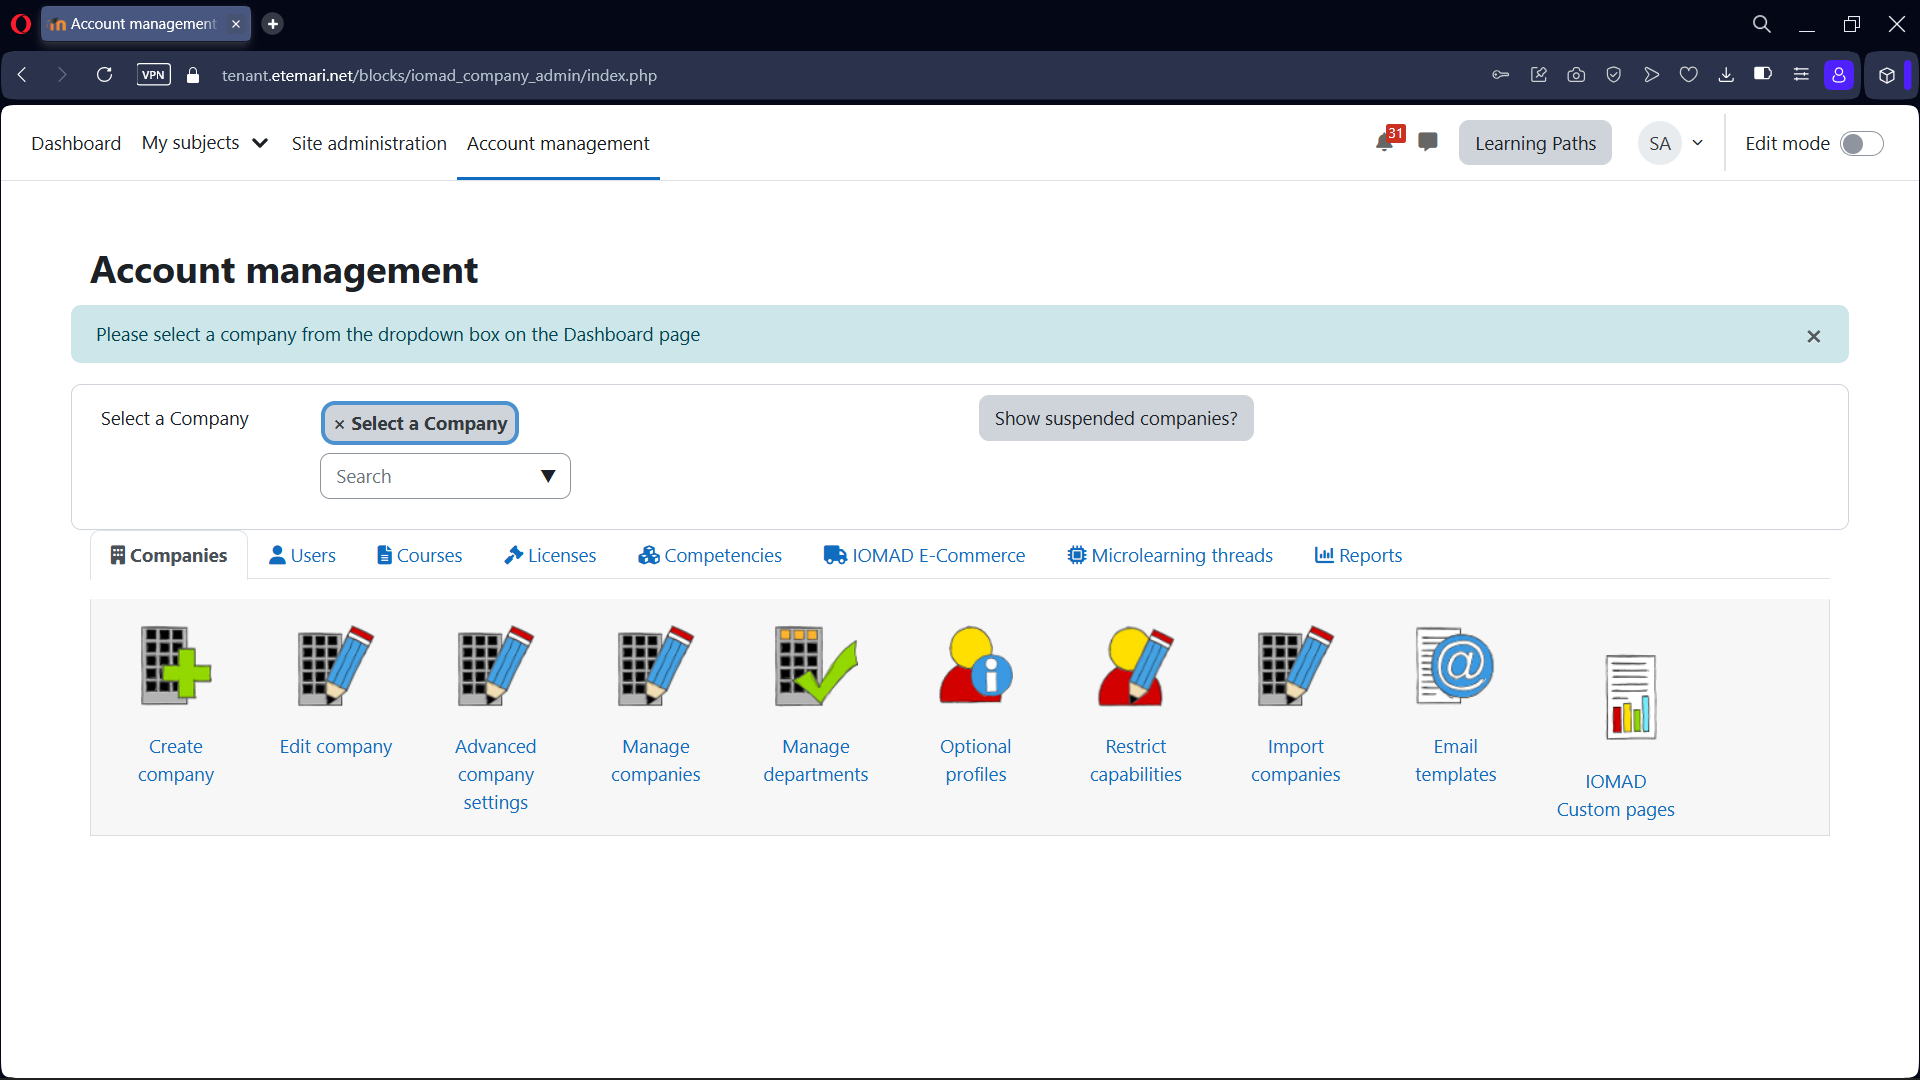
Task: Open the Competencies tab
Action: point(710,555)
